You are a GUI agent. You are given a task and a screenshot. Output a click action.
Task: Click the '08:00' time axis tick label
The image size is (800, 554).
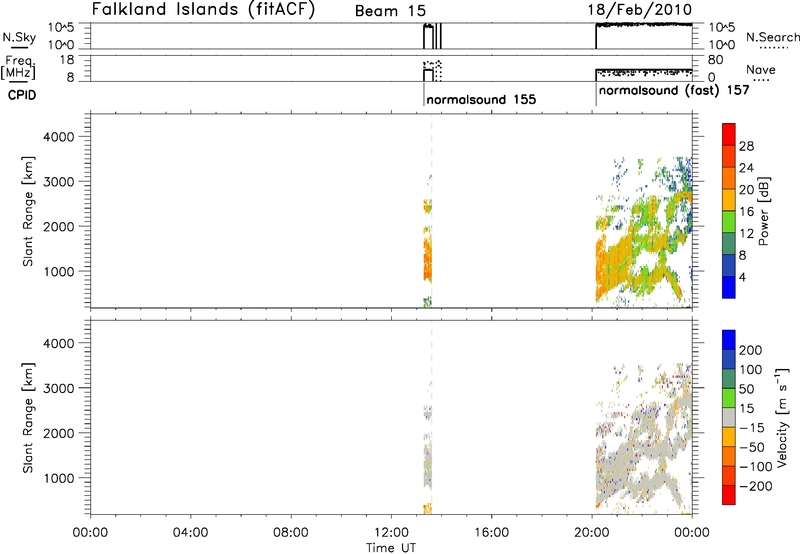[291, 533]
